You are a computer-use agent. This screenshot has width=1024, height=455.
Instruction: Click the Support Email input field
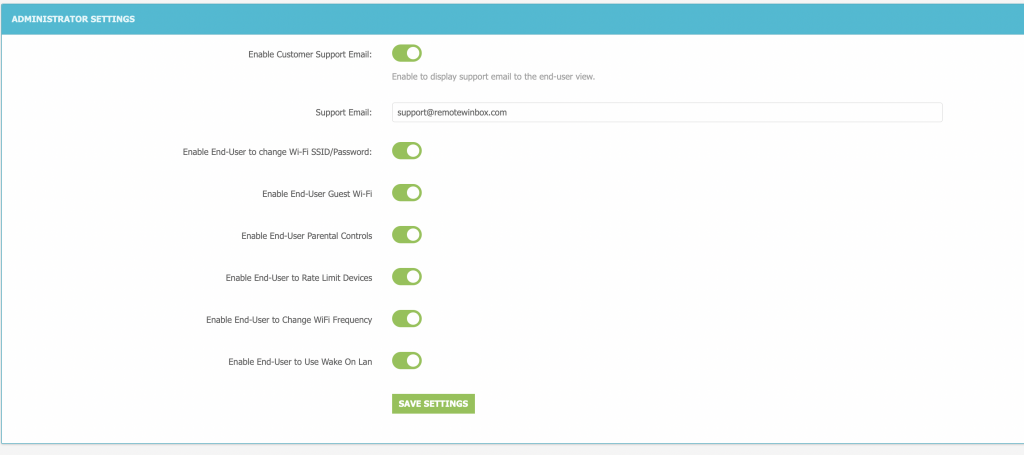pyautogui.click(x=666, y=113)
